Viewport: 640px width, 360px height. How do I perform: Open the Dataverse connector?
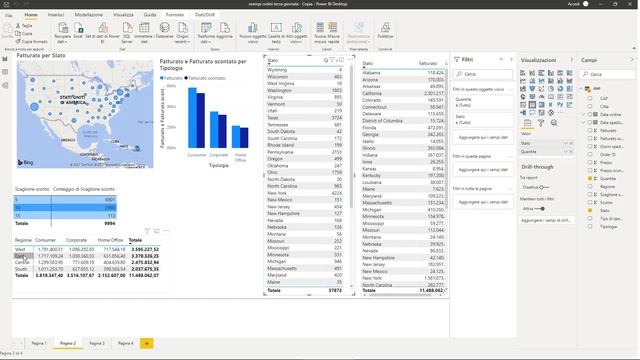pyautogui.click(x=164, y=28)
